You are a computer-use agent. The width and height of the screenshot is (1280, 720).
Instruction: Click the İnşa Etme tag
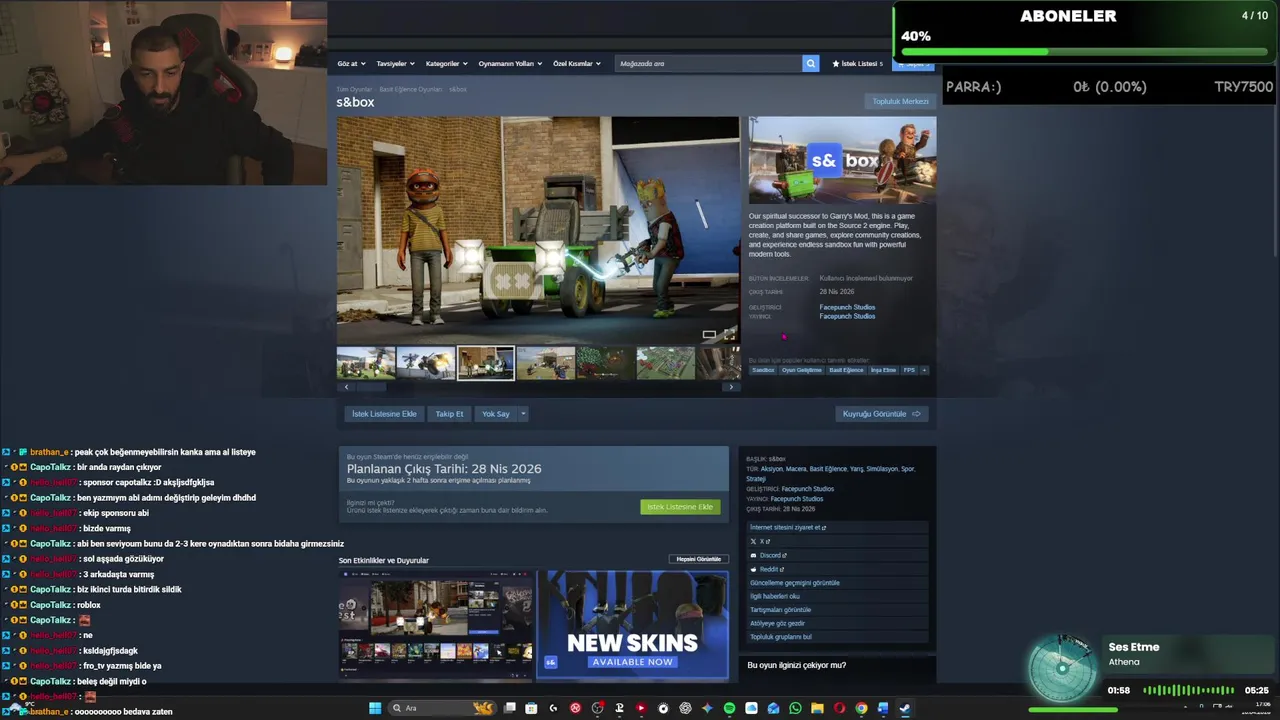coord(883,370)
